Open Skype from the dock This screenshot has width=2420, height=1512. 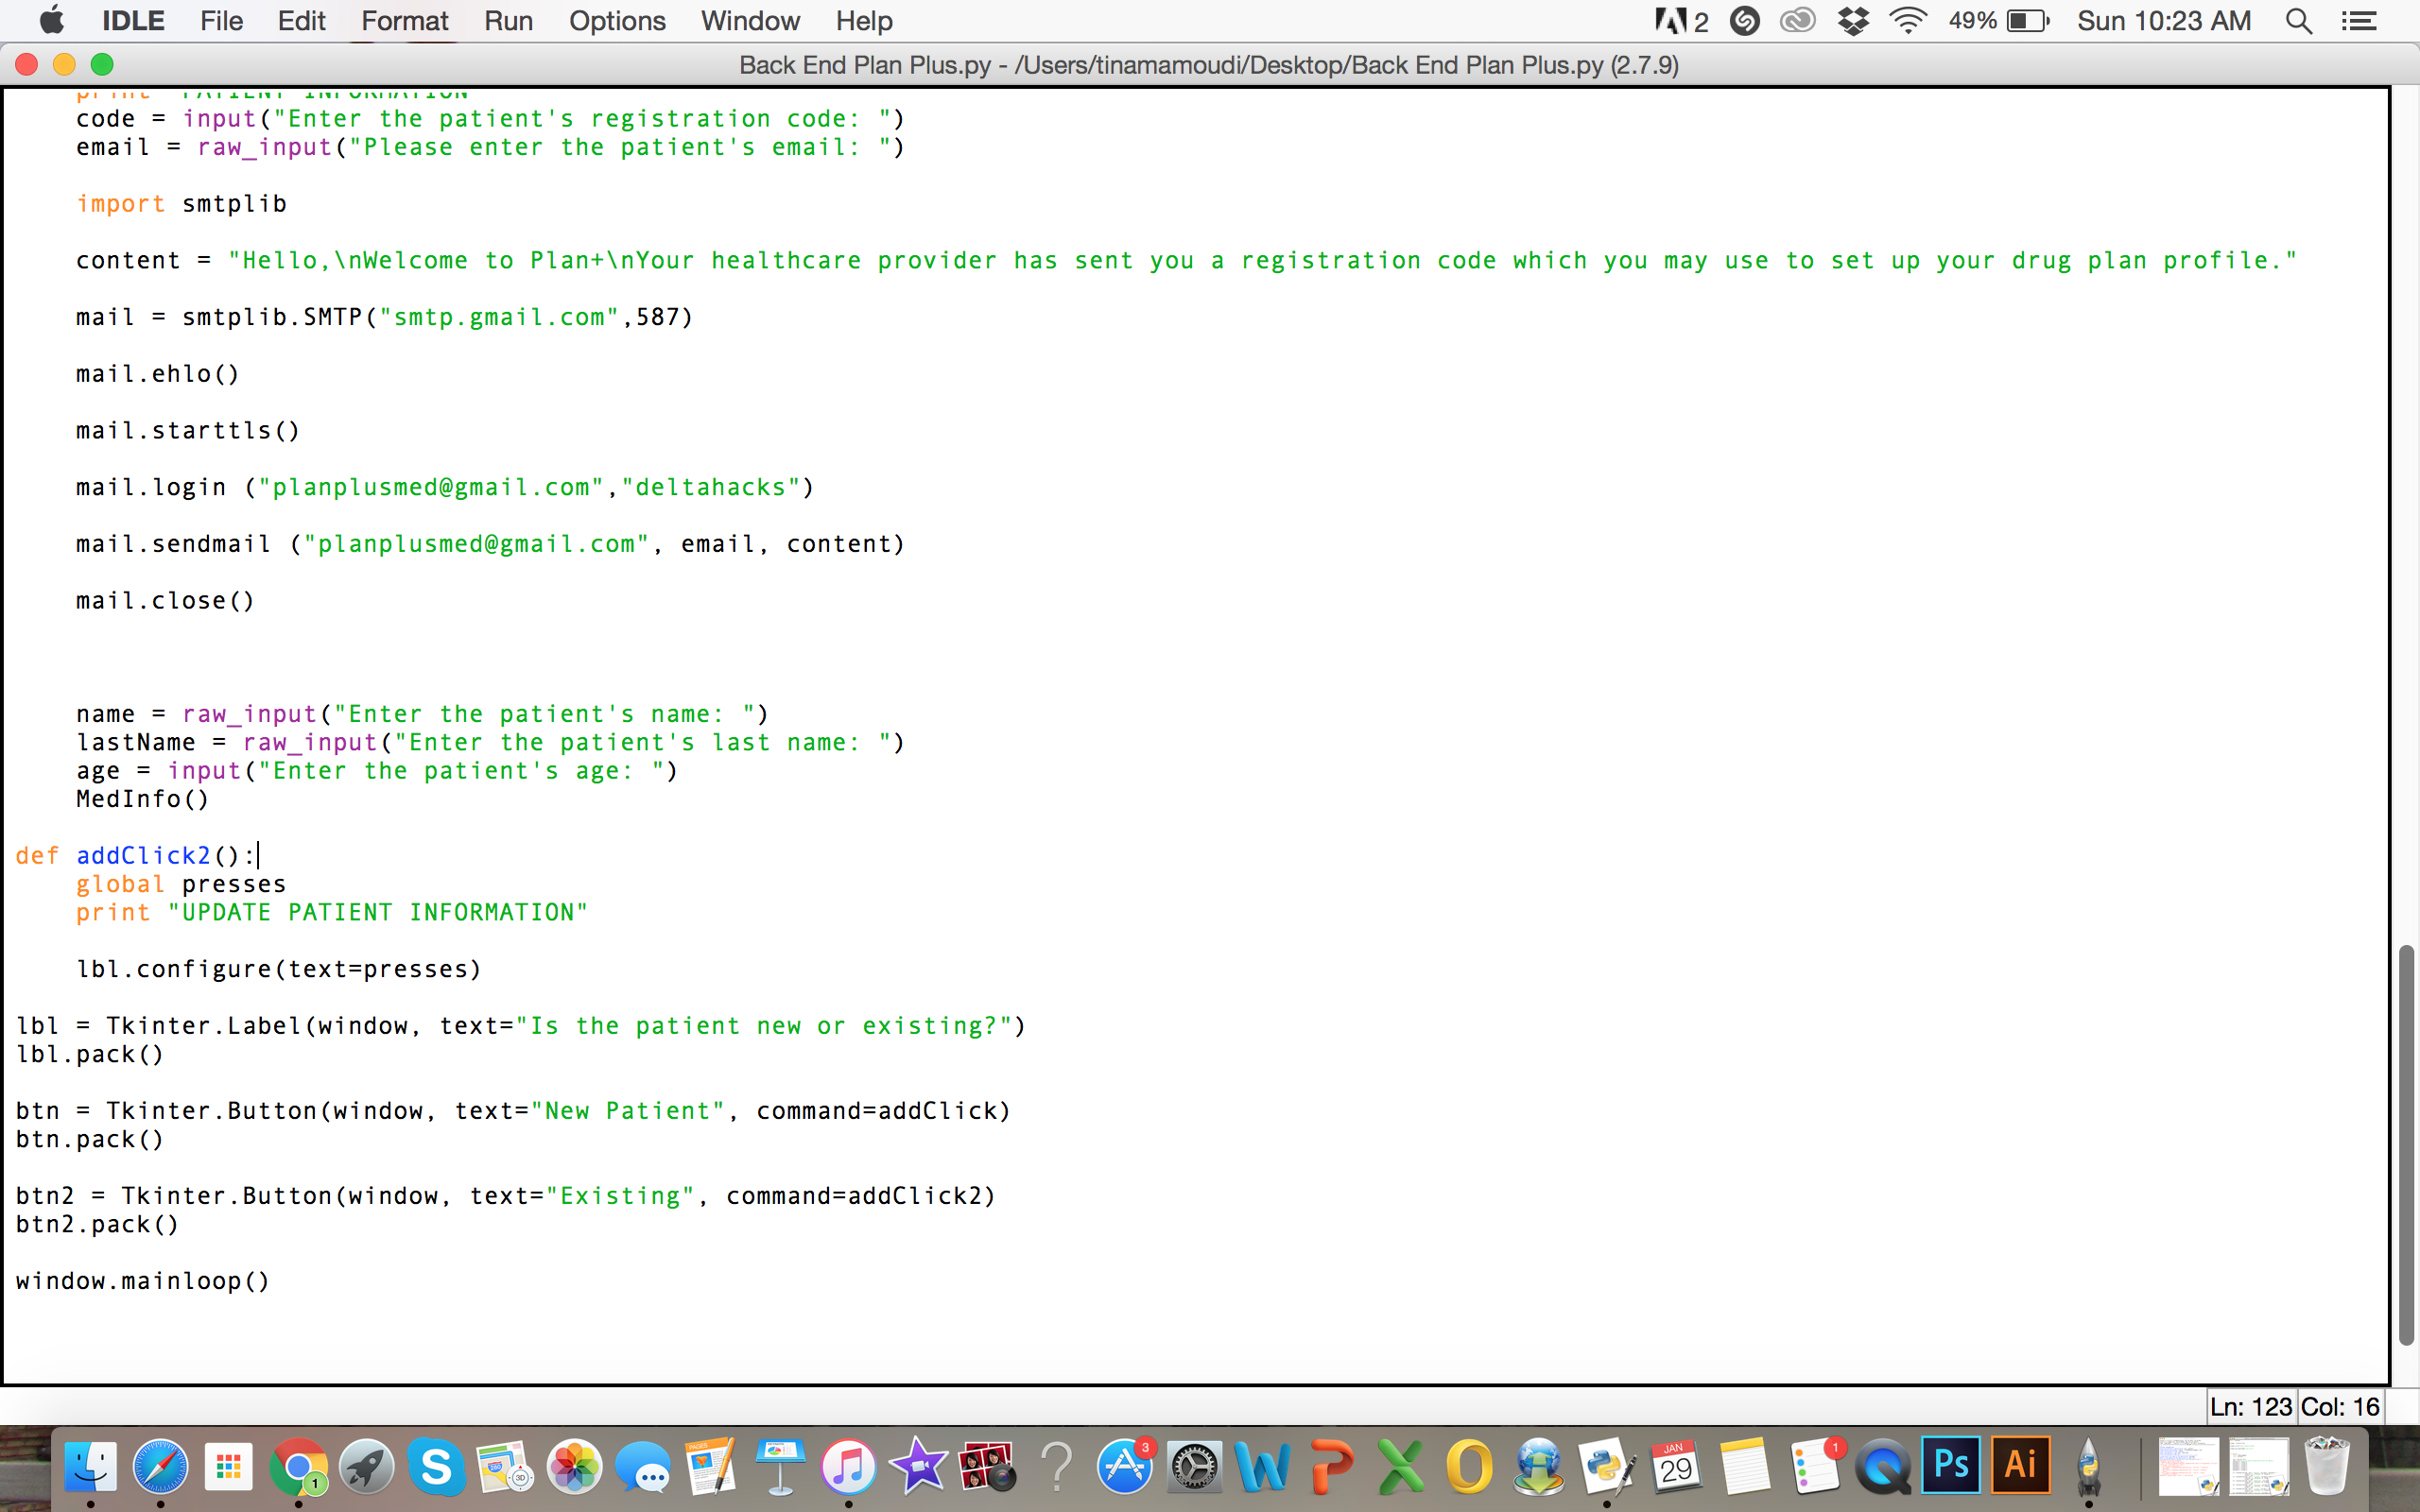pos(436,1467)
